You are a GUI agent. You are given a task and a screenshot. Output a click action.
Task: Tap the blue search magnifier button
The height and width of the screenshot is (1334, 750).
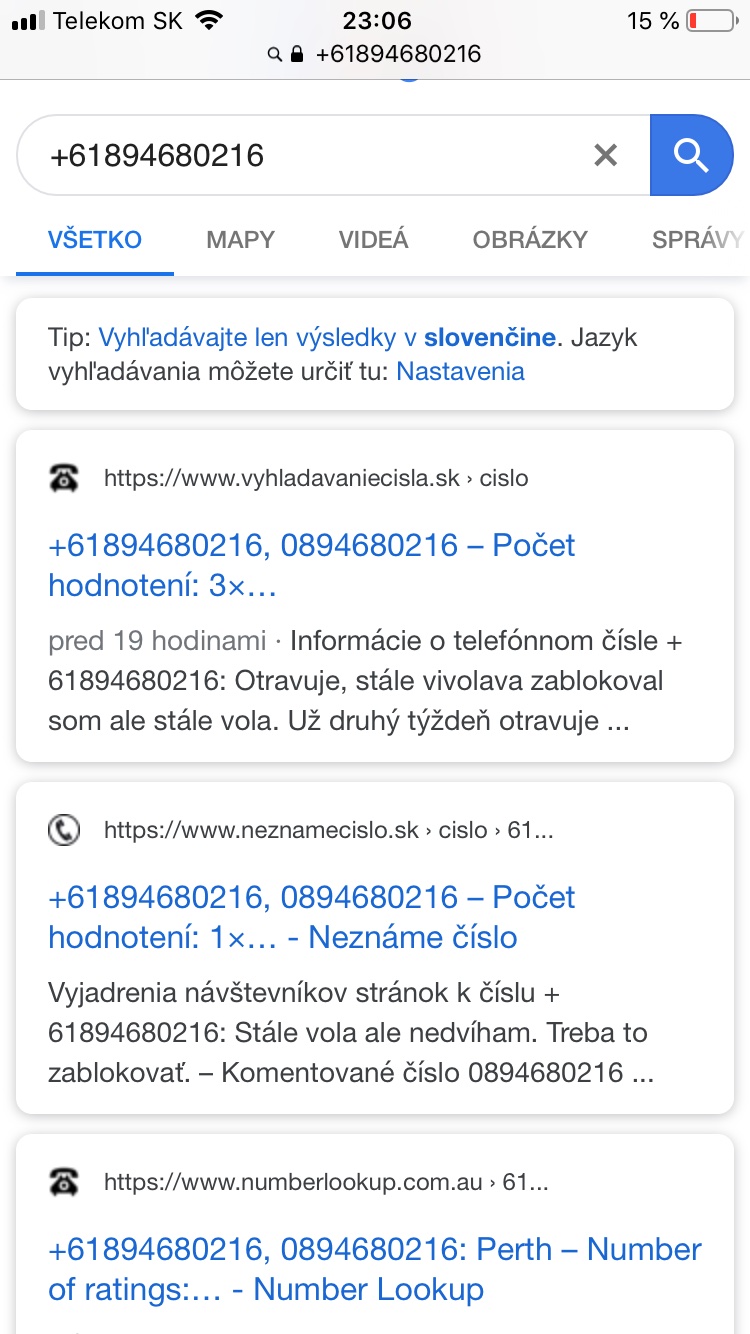click(x=691, y=155)
